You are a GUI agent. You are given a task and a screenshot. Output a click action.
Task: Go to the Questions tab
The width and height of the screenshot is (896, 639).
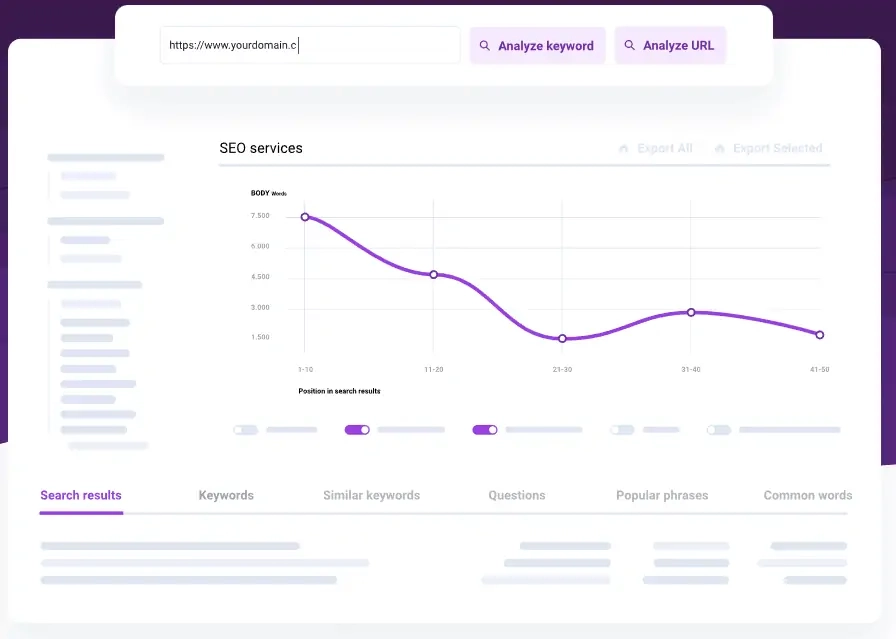click(x=517, y=495)
